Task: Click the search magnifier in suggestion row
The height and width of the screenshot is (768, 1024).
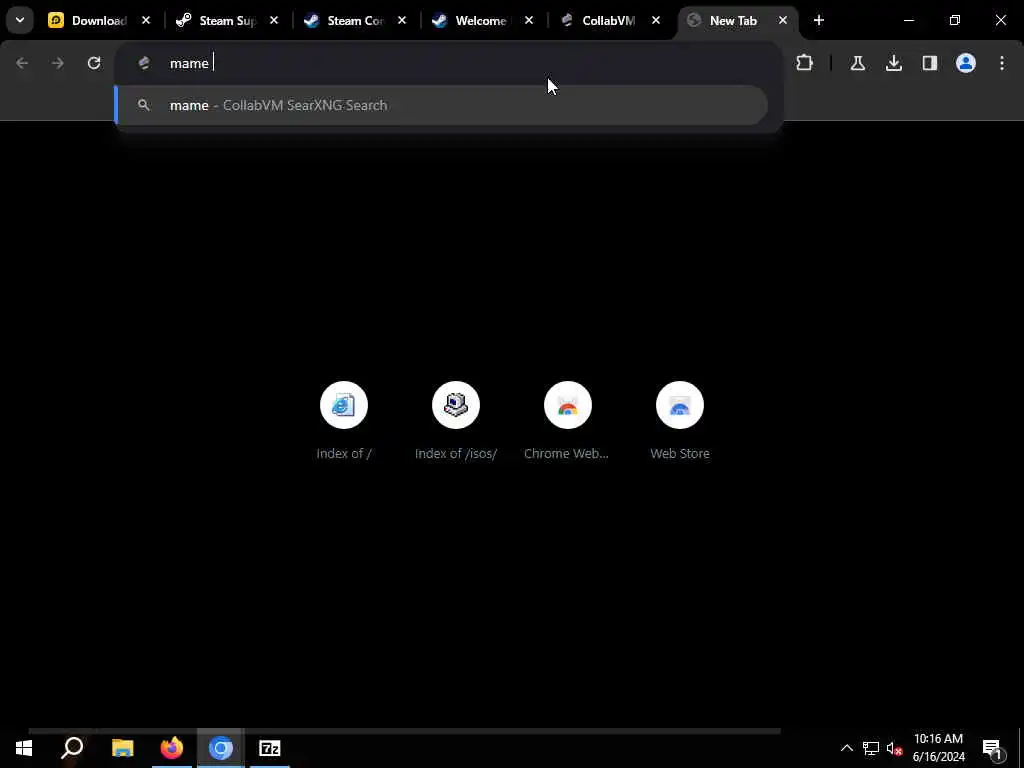Action: coord(144,105)
